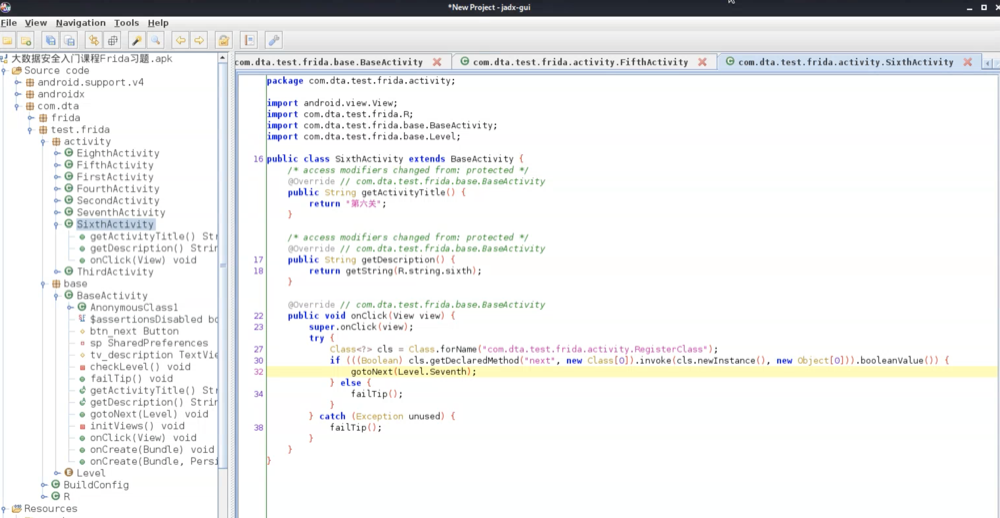The height and width of the screenshot is (518, 1000).
Task: Open preferences with the wrench icon
Action: [274, 41]
